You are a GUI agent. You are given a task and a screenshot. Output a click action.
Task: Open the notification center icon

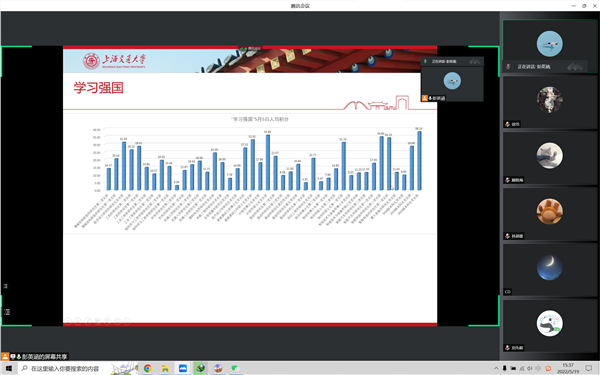click(x=589, y=368)
